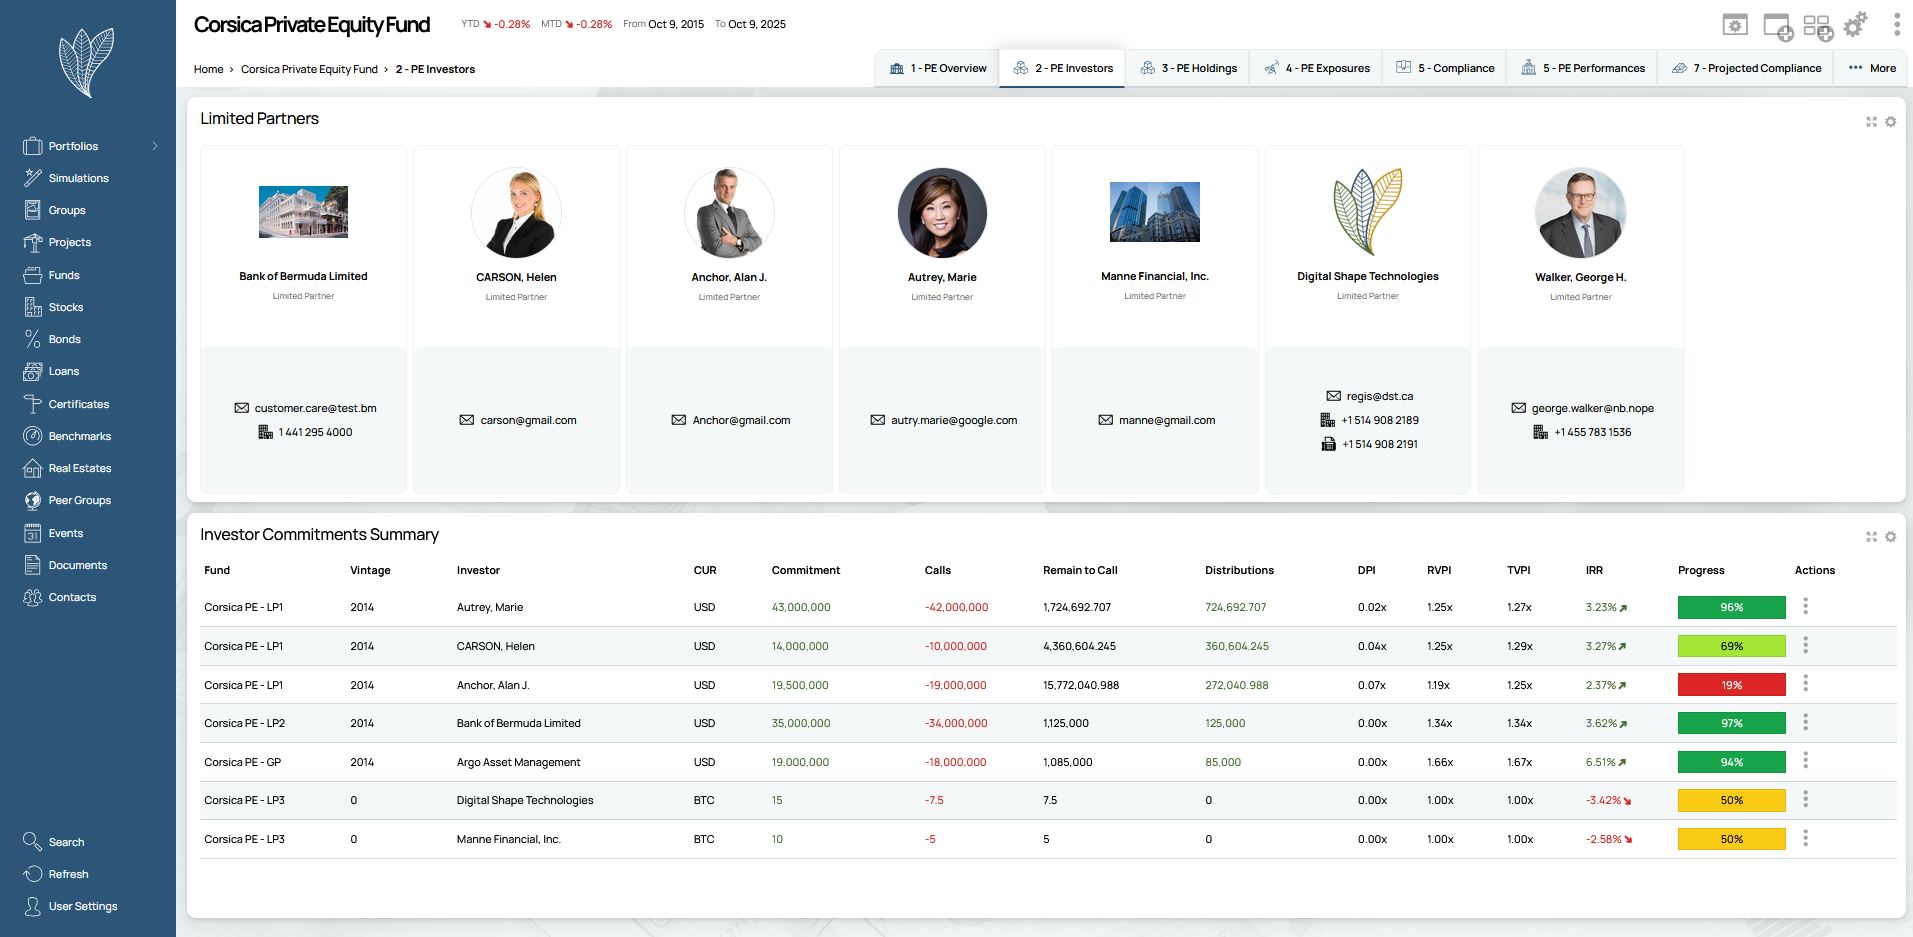Screen dimensions: 1913x937
Task: Click fullscreen icon of Investor Commitments Summary
Action: (1871, 537)
